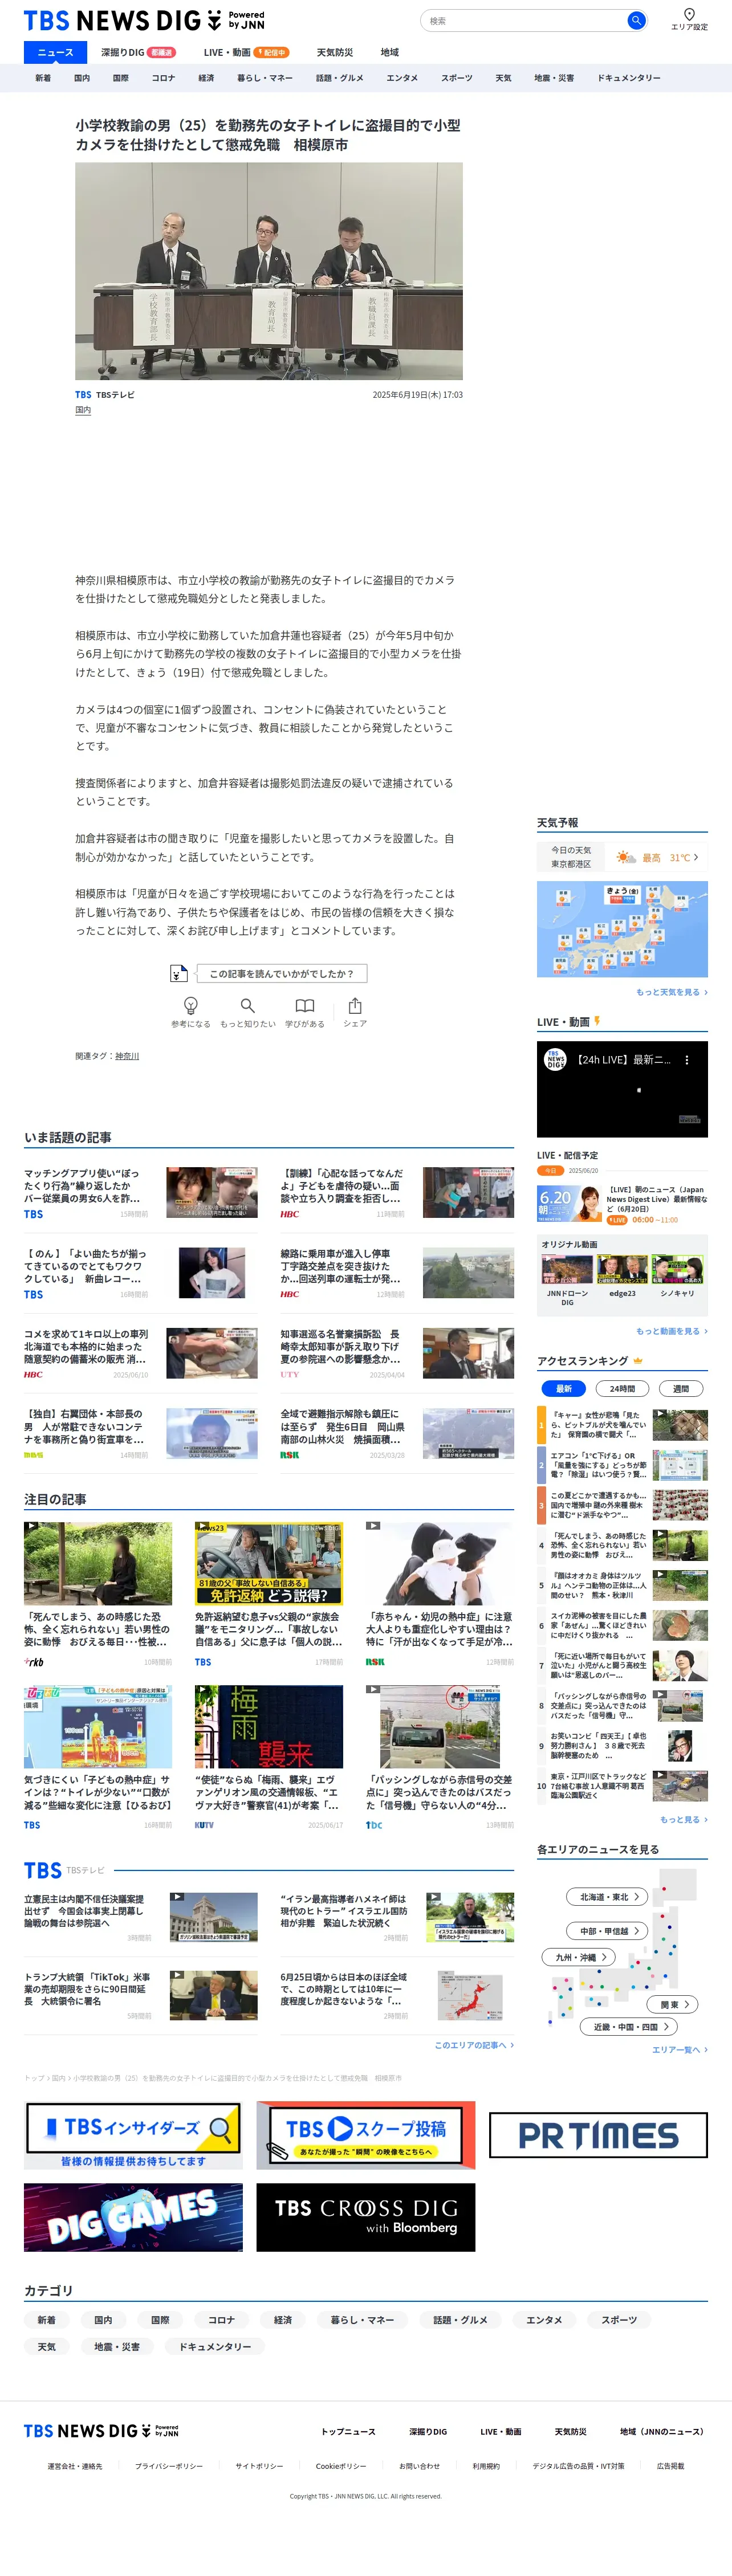Open the エンタメ sub-navigation item
This screenshot has width=732, height=2576.
coord(402,78)
